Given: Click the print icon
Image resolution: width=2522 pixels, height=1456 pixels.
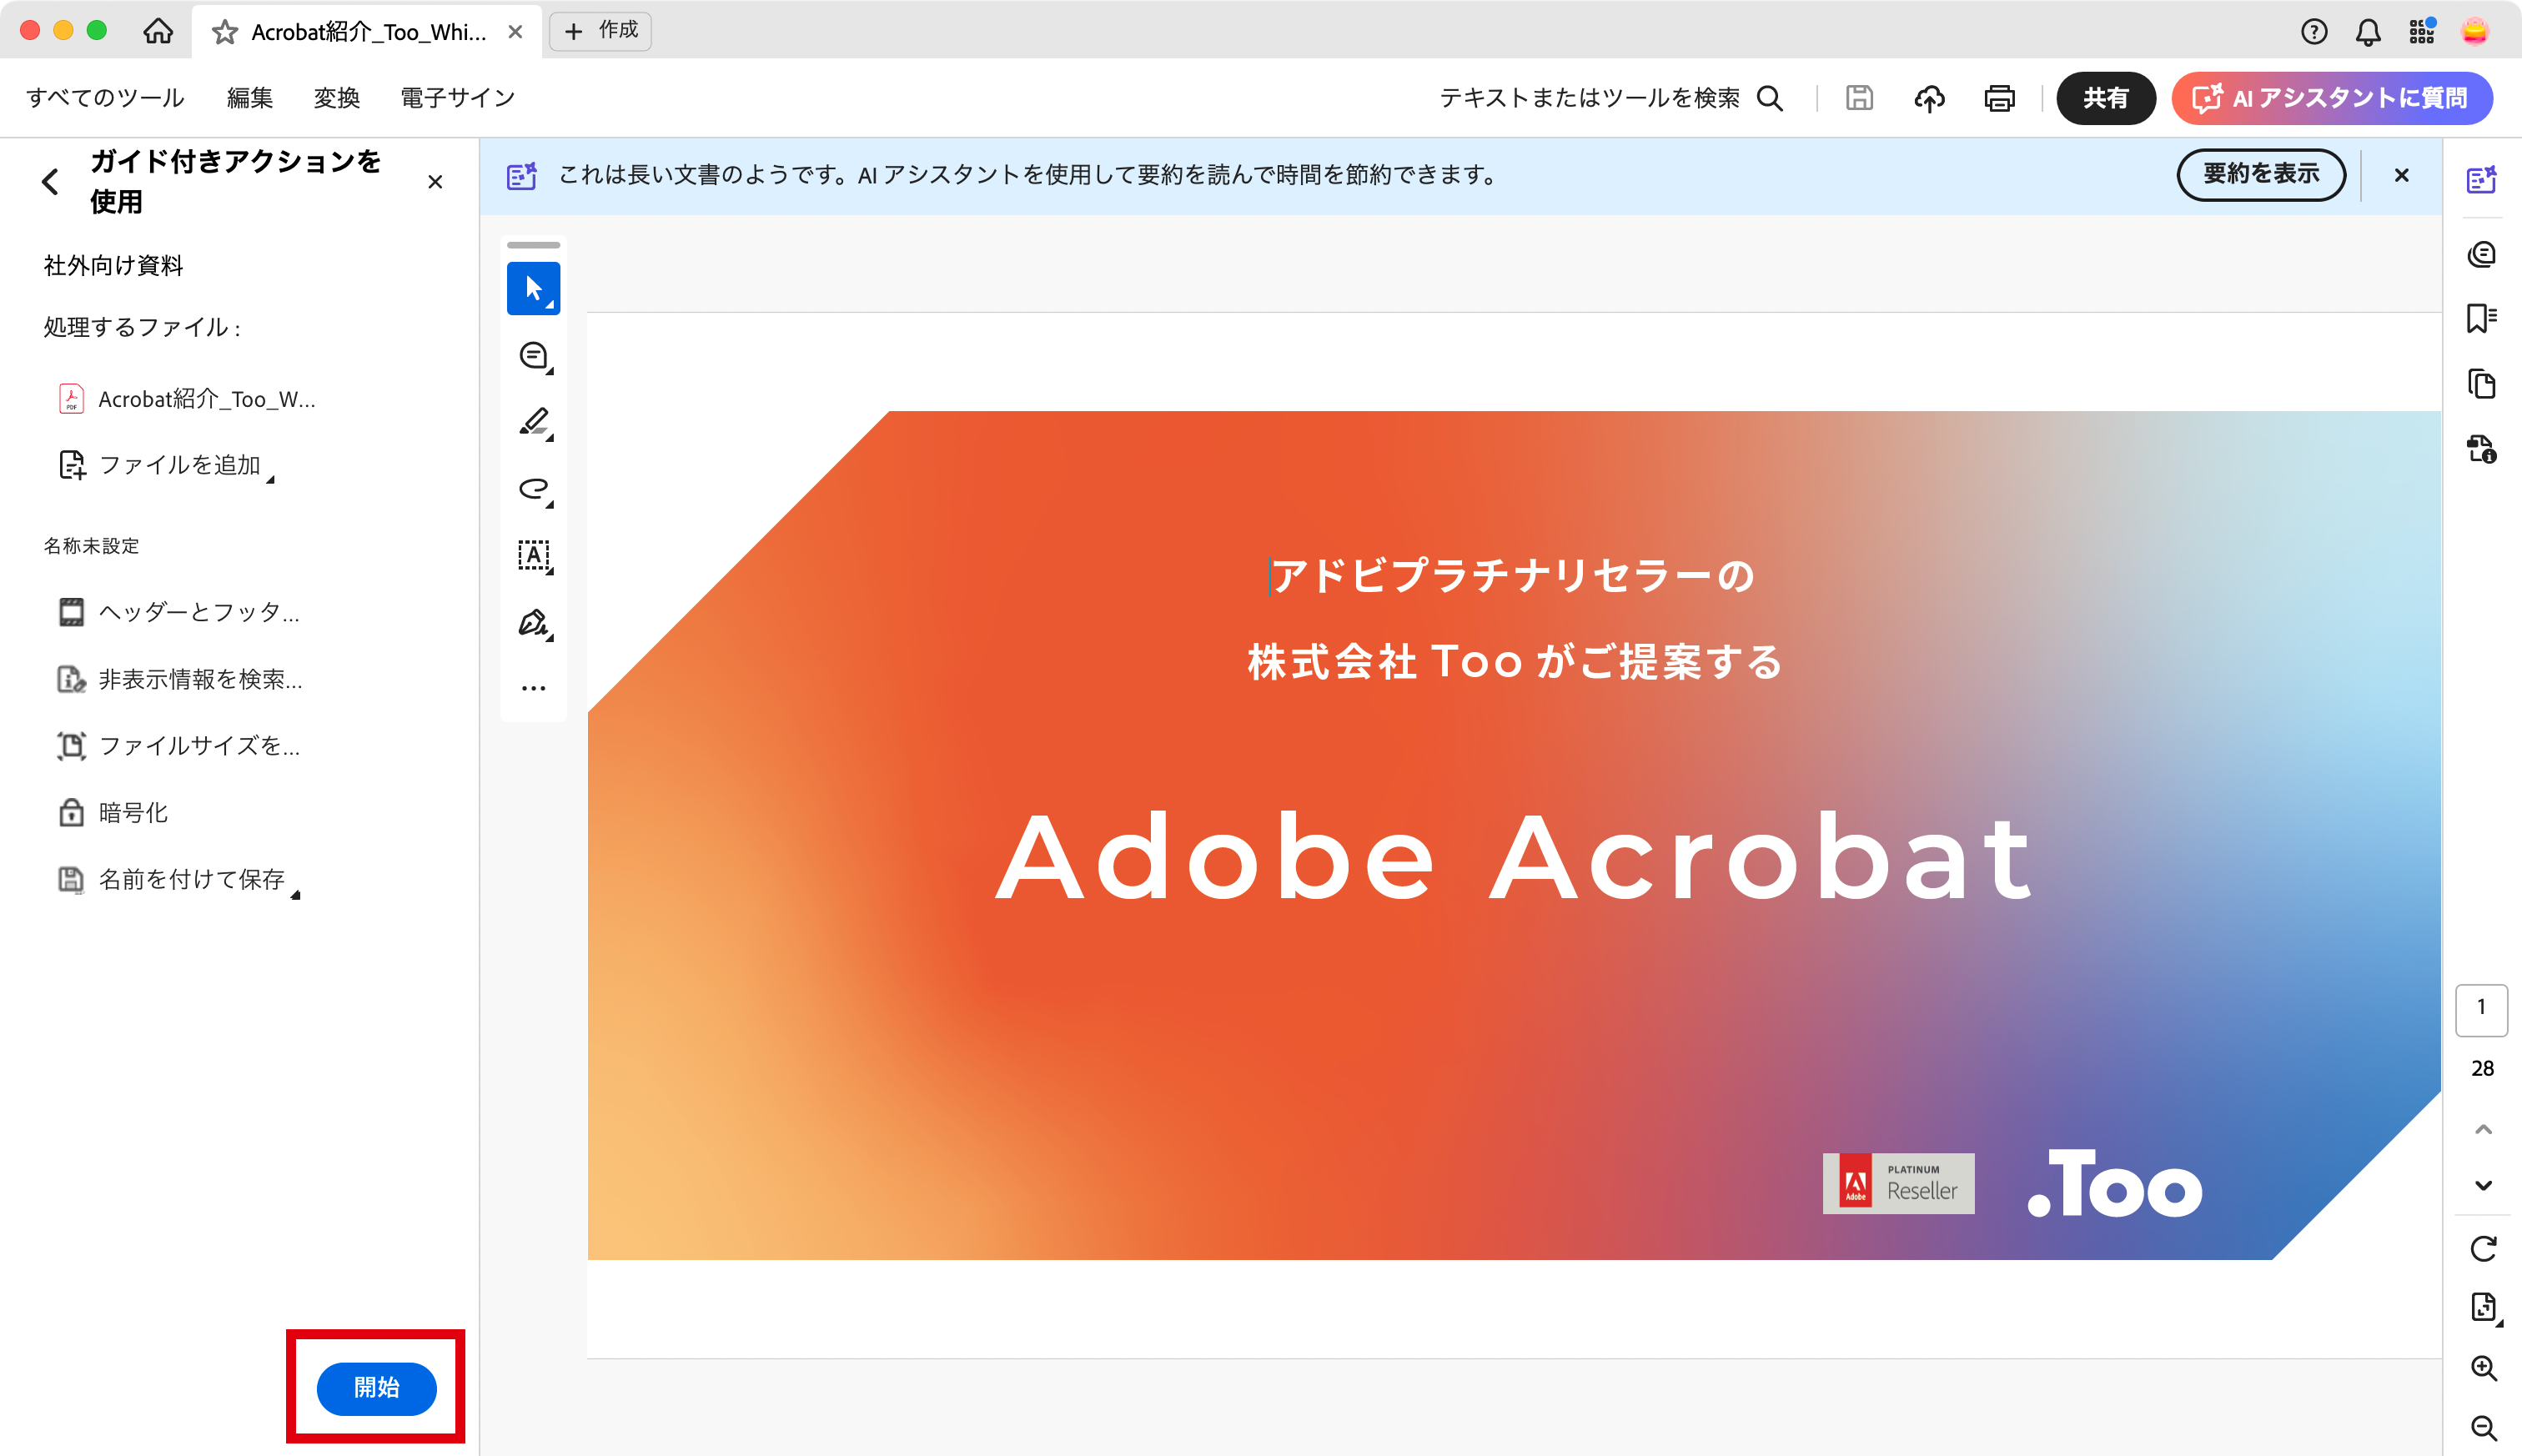Looking at the screenshot, I should pos(1999,98).
